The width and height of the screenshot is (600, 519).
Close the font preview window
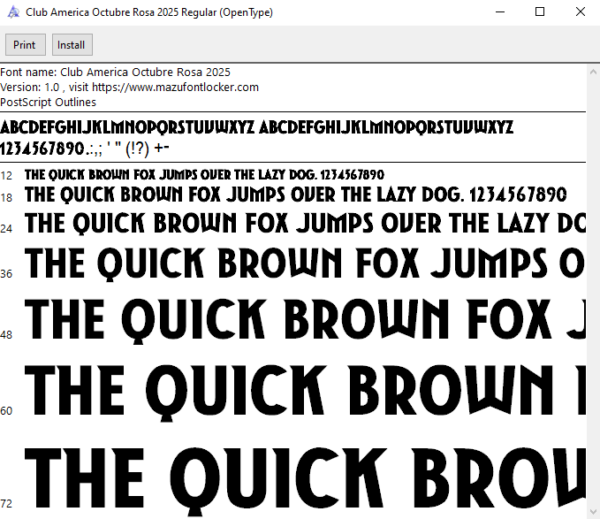point(580,12)
